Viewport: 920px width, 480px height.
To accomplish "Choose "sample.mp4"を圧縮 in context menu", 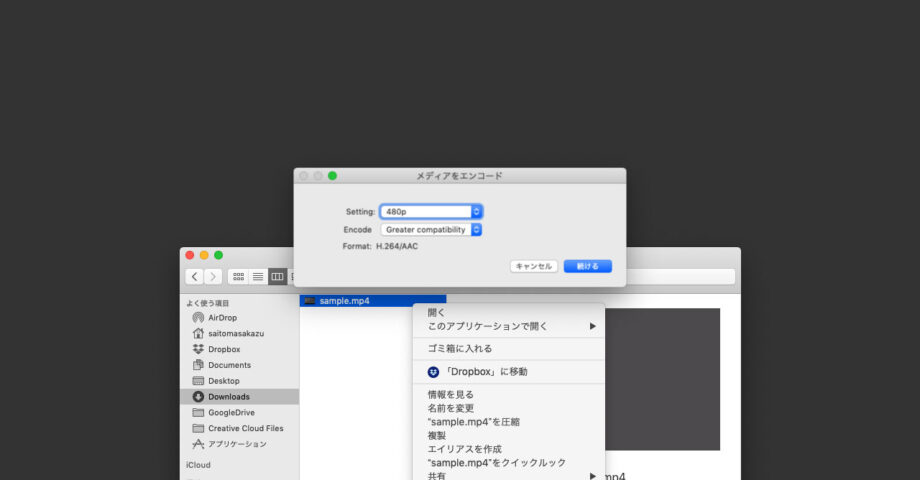I will [x=509, y=422].
